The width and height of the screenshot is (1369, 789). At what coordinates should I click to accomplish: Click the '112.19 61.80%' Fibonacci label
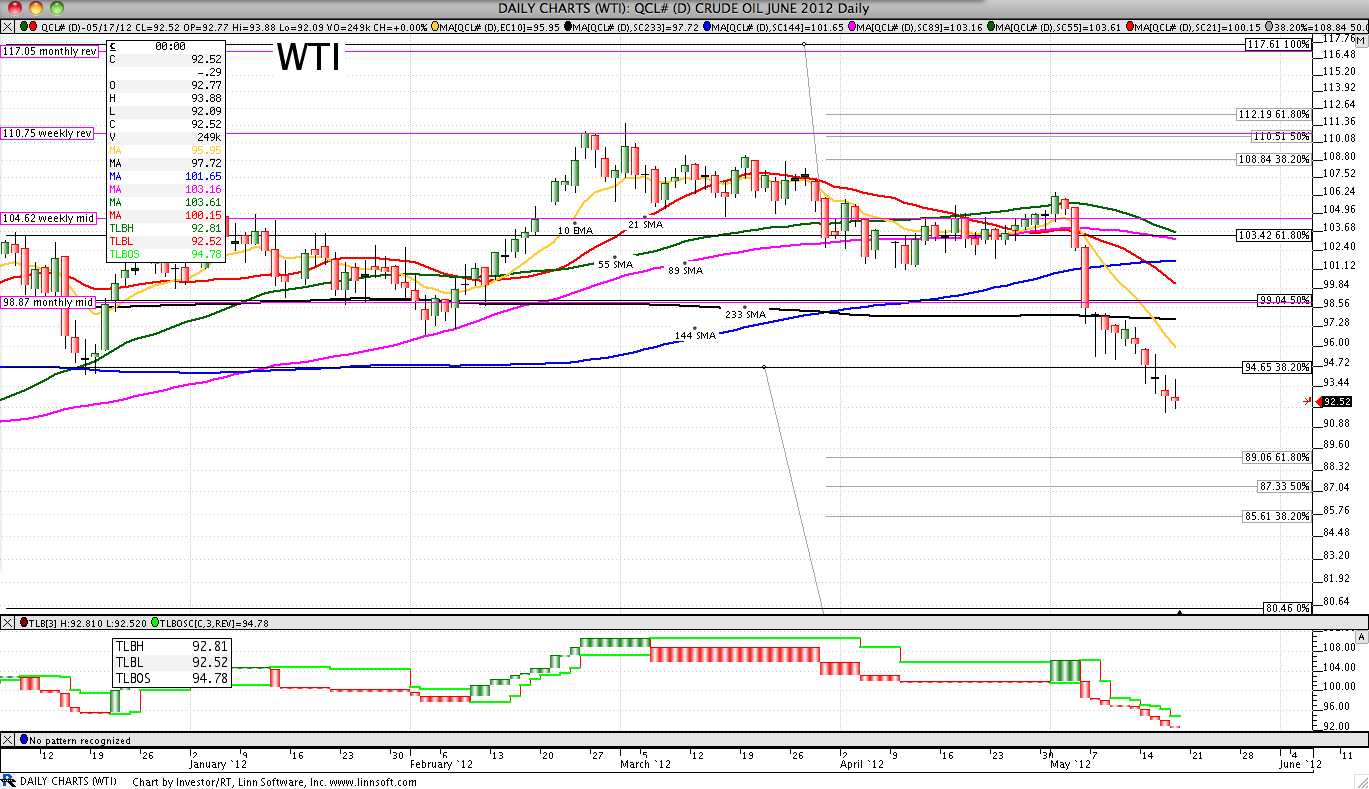pyautogui.click(x=1274, y=114)
